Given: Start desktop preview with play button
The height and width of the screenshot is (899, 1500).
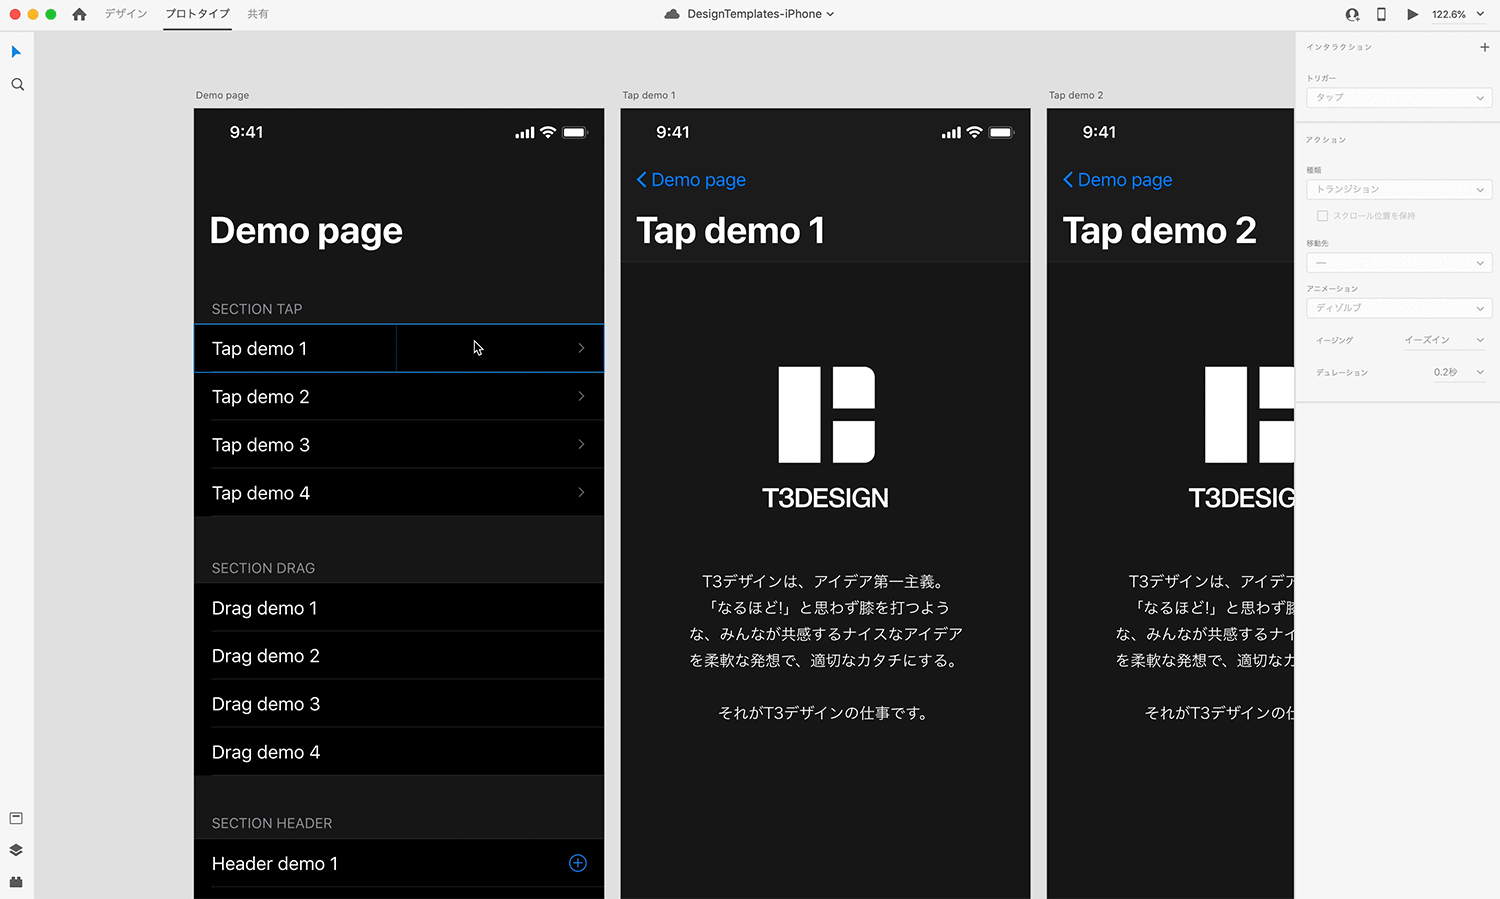Looking at the screenshot, I should point(1413,14).
